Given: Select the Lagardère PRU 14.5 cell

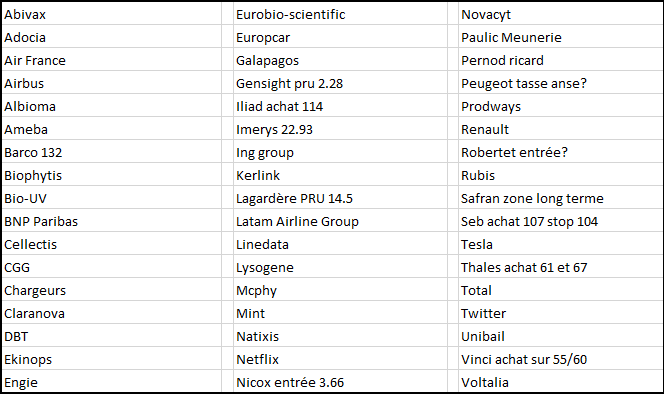Looking at the screenshot, I should point(341,198).
